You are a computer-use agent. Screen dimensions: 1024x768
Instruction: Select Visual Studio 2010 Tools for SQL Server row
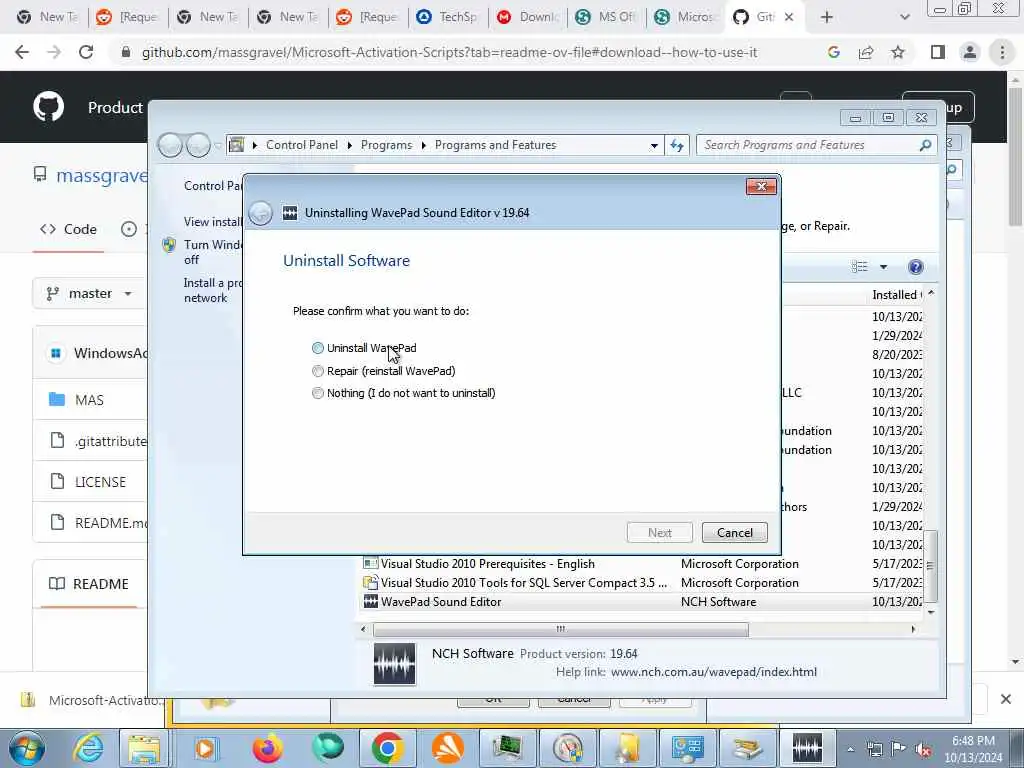coord(643,583)
